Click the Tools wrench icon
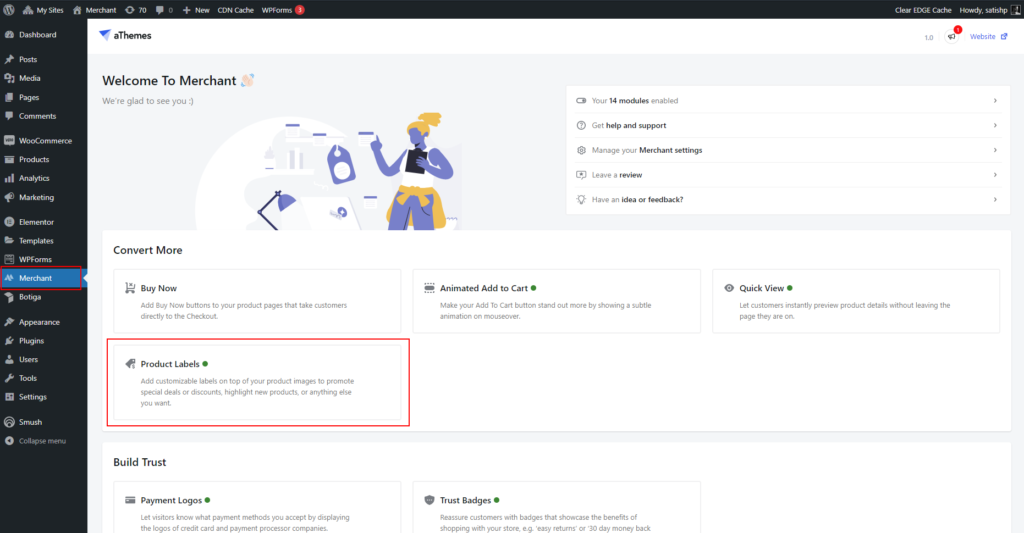The image size is (1024, 533). coord(9,378)
